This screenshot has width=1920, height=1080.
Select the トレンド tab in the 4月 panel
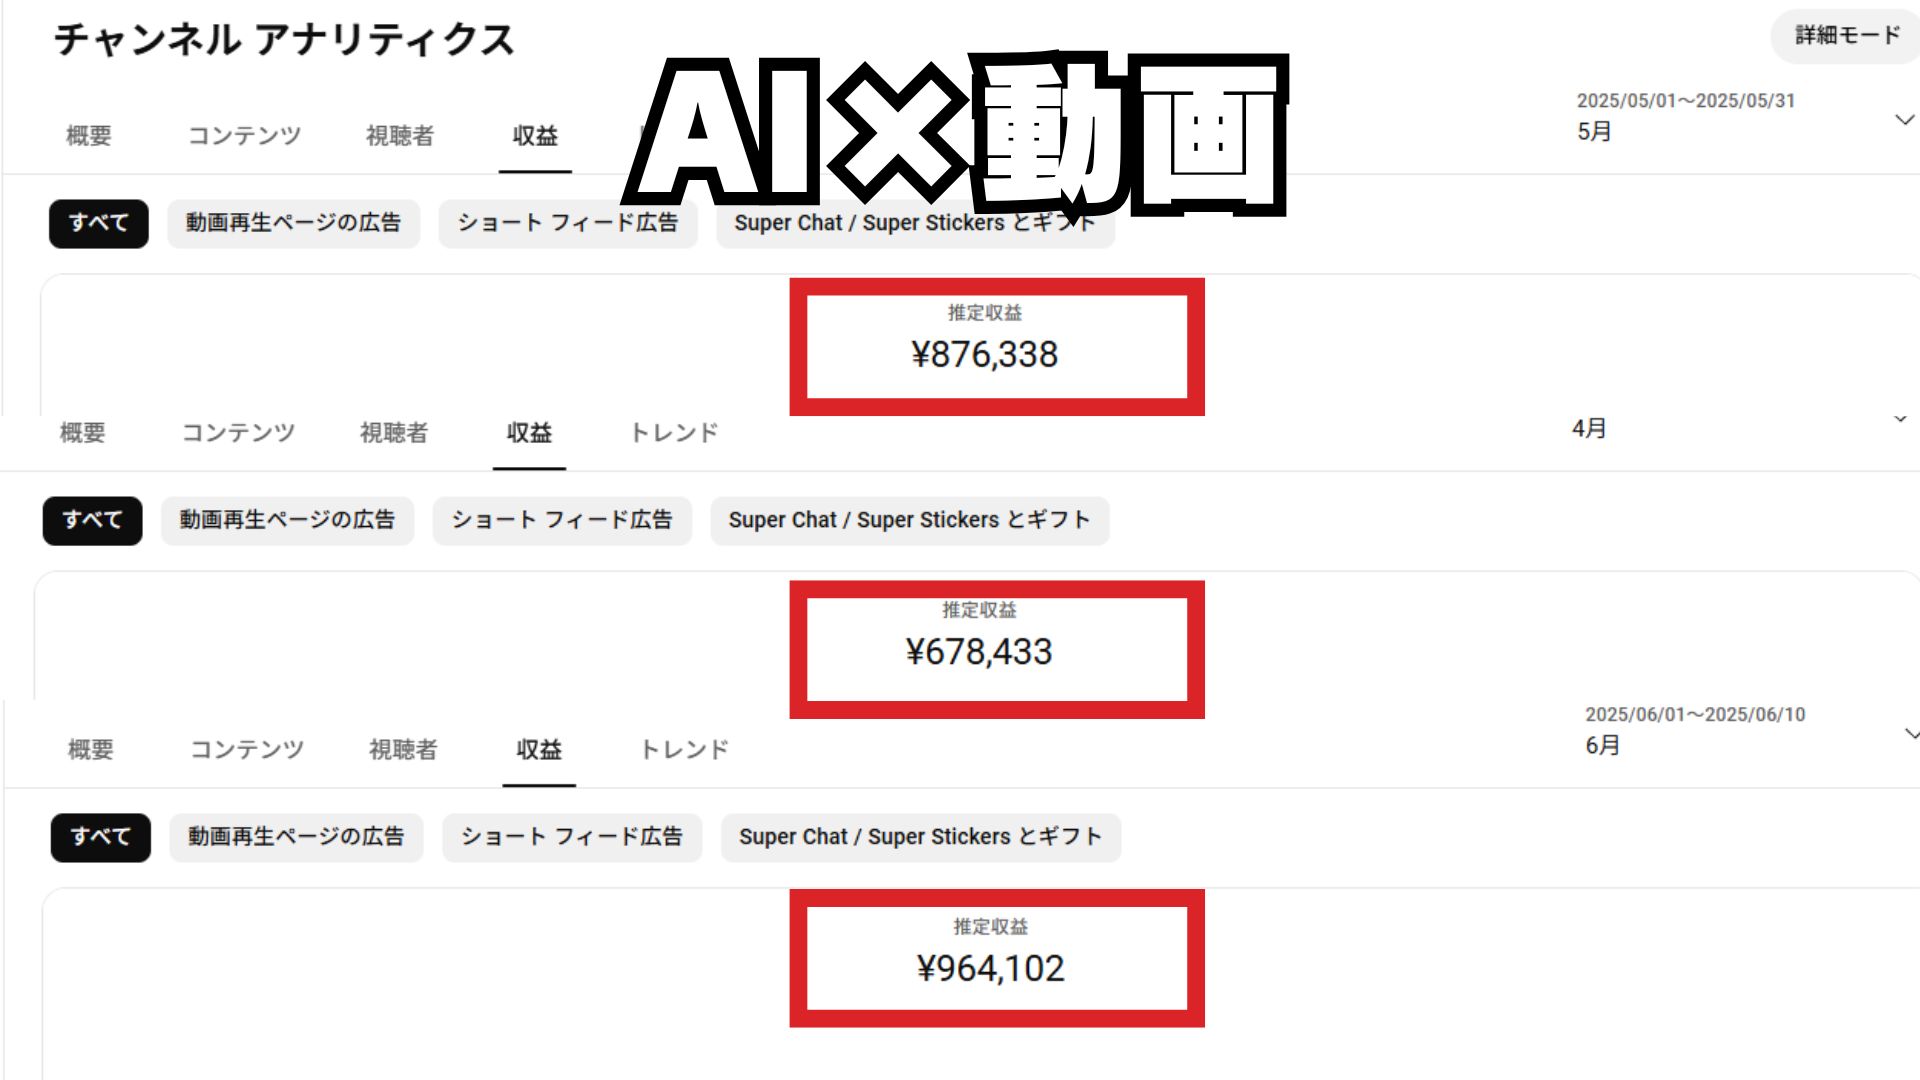[674, 433]
